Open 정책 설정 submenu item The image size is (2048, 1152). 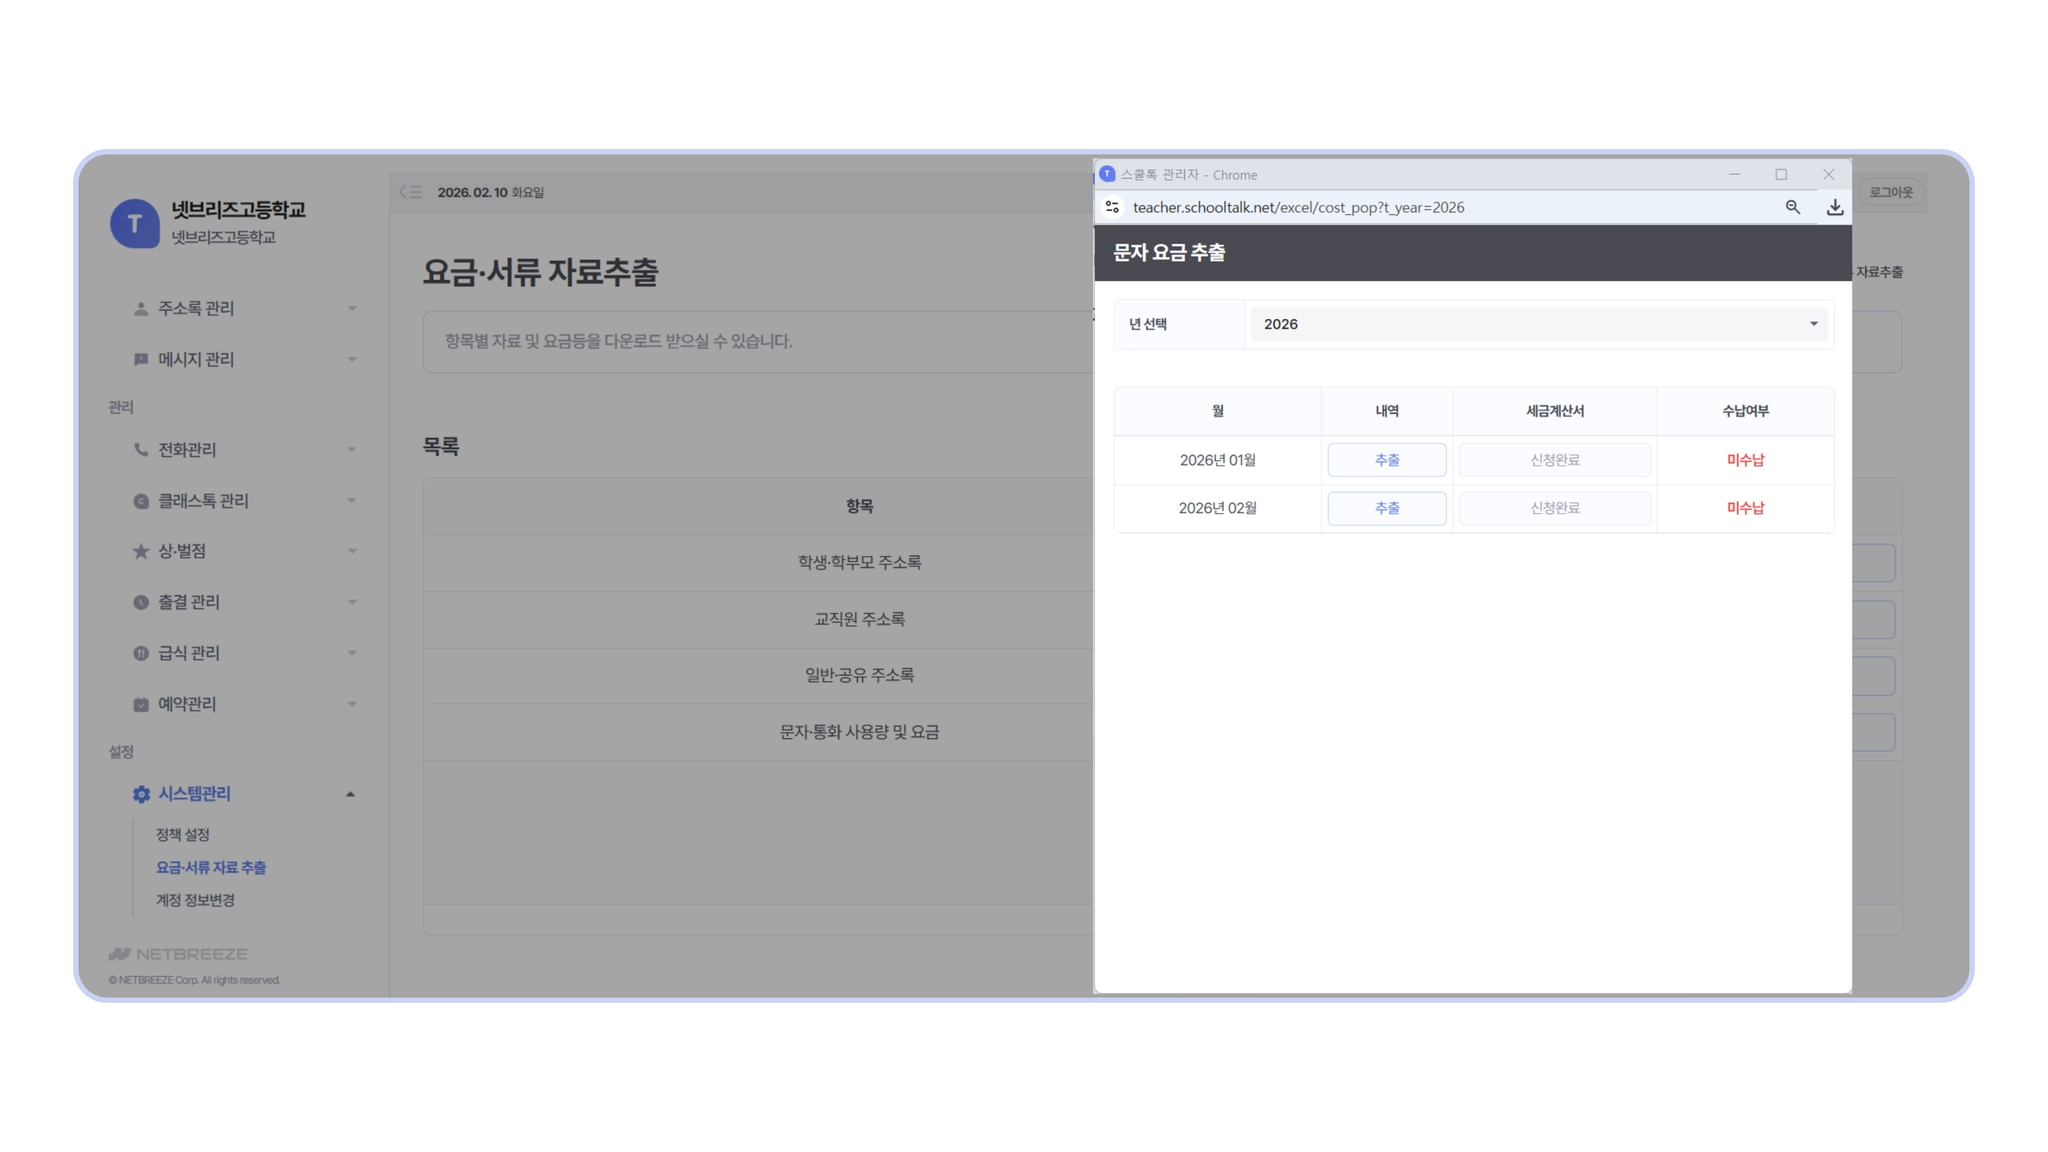click(x=182, y=834)
